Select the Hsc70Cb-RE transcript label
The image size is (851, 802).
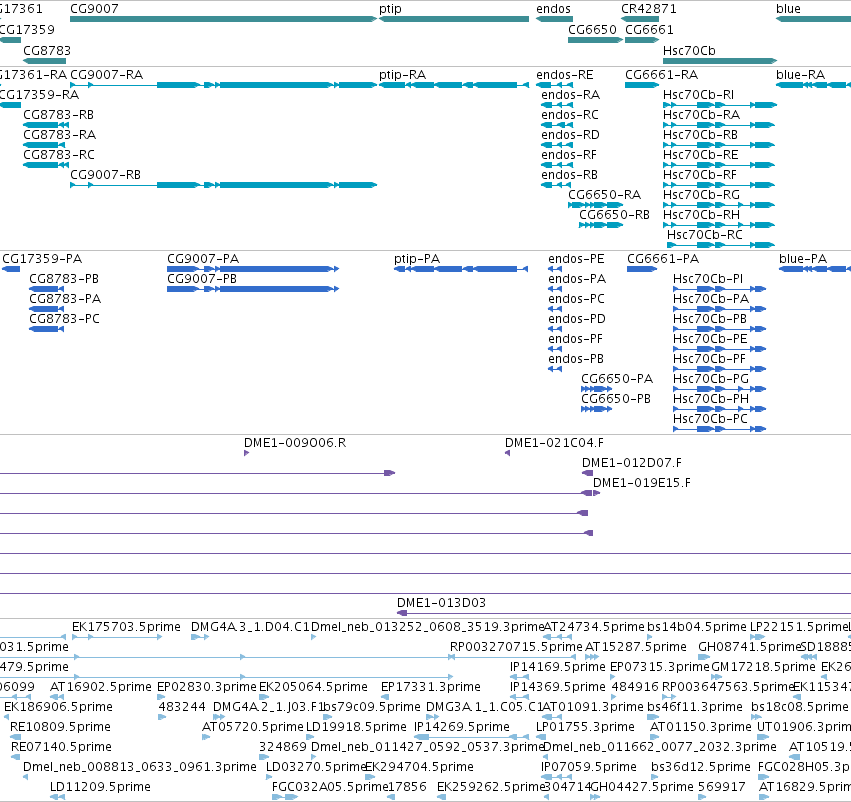[700, 155]
